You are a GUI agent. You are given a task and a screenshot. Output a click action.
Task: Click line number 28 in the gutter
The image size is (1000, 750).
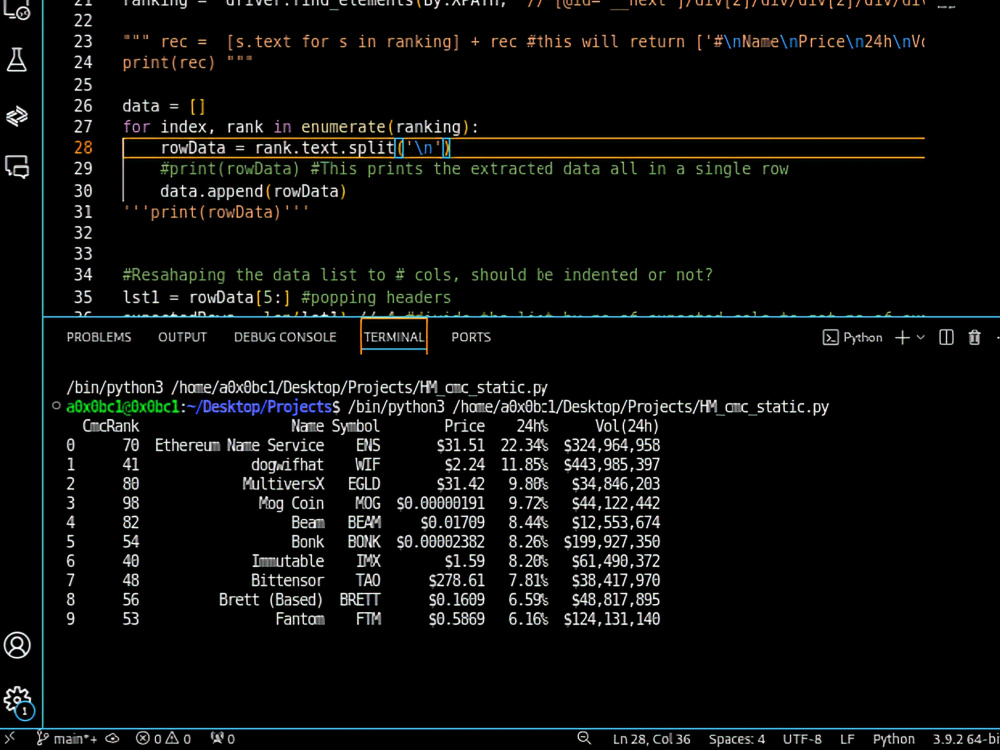point(83,148)
